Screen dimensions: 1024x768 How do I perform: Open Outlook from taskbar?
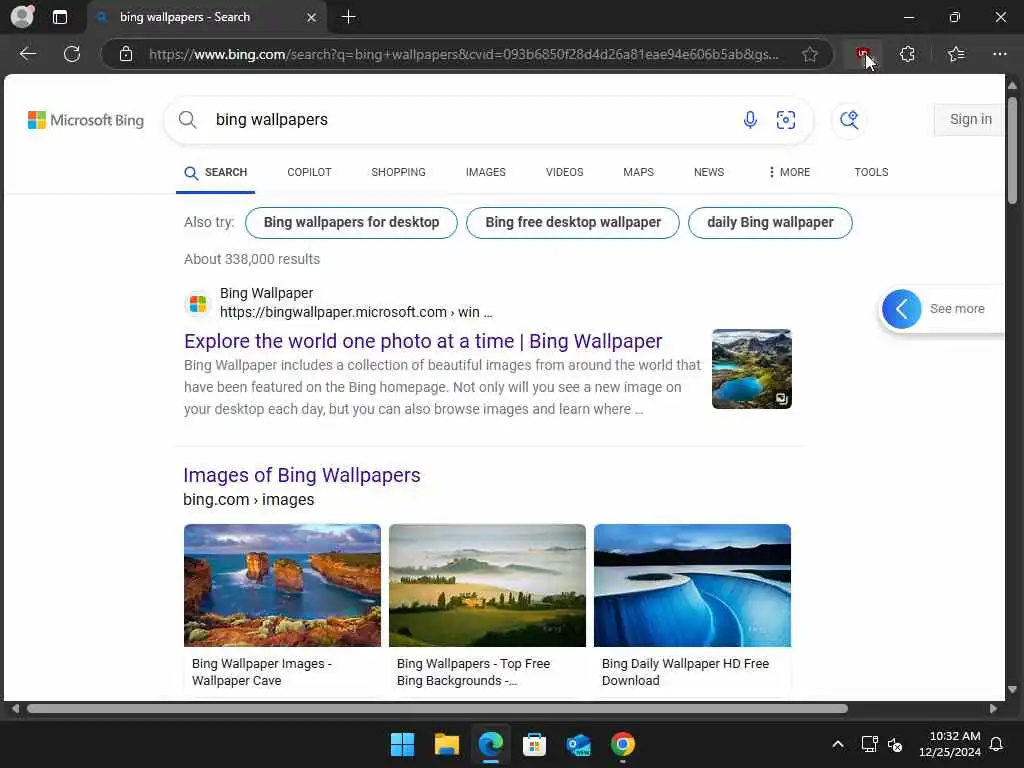point(579,744)
